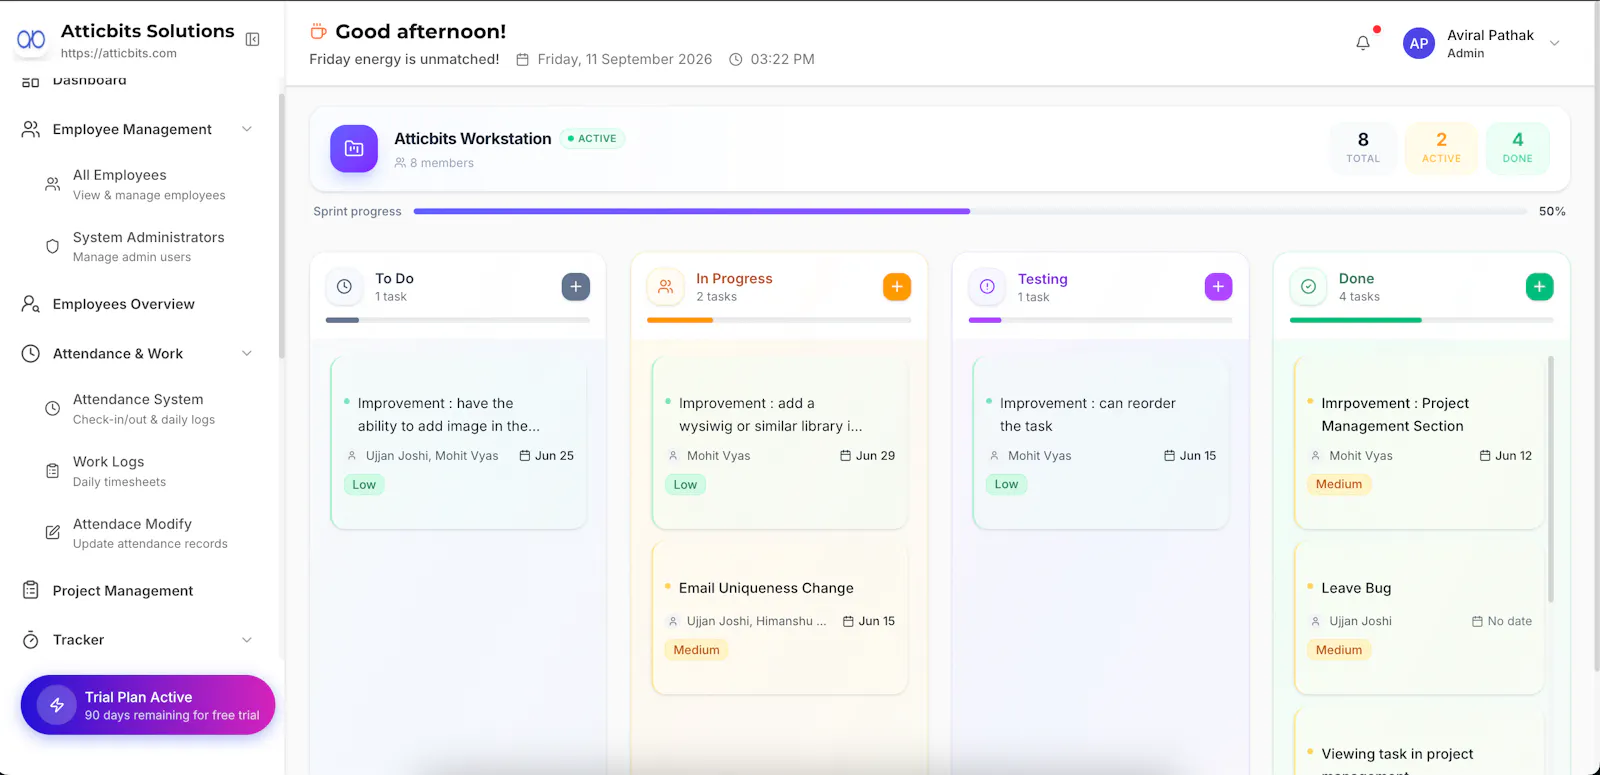1600x775 pixels.
Task: Click the Tracker stopwatch icon
Action: [31, 640]
